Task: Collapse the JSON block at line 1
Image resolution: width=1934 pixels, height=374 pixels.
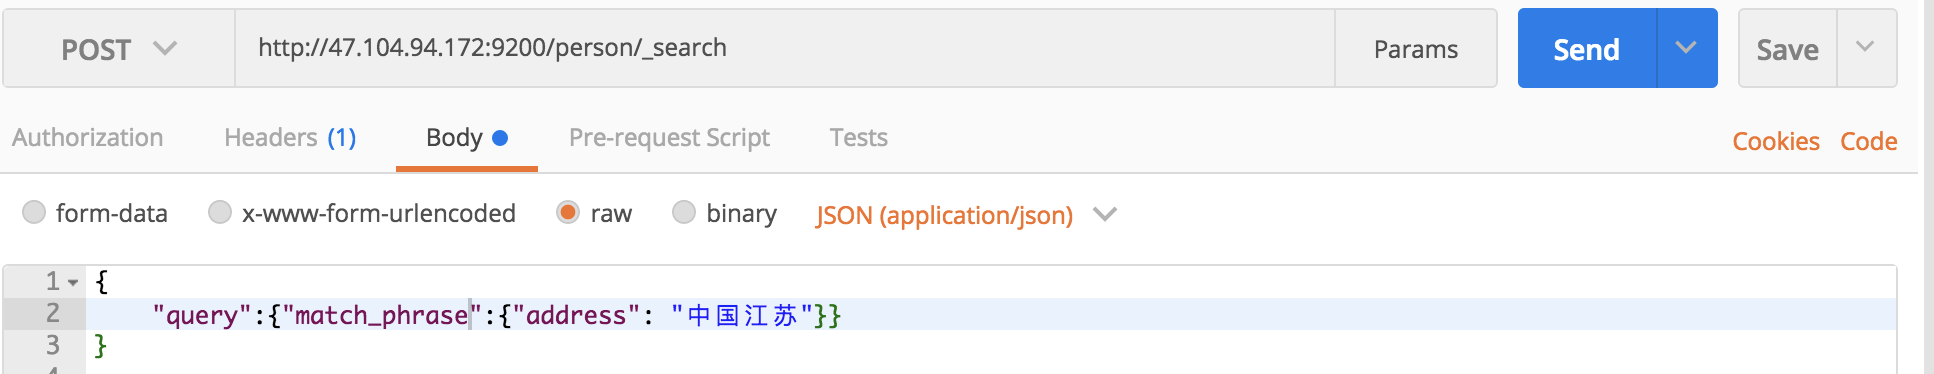Action: [73, 283]
